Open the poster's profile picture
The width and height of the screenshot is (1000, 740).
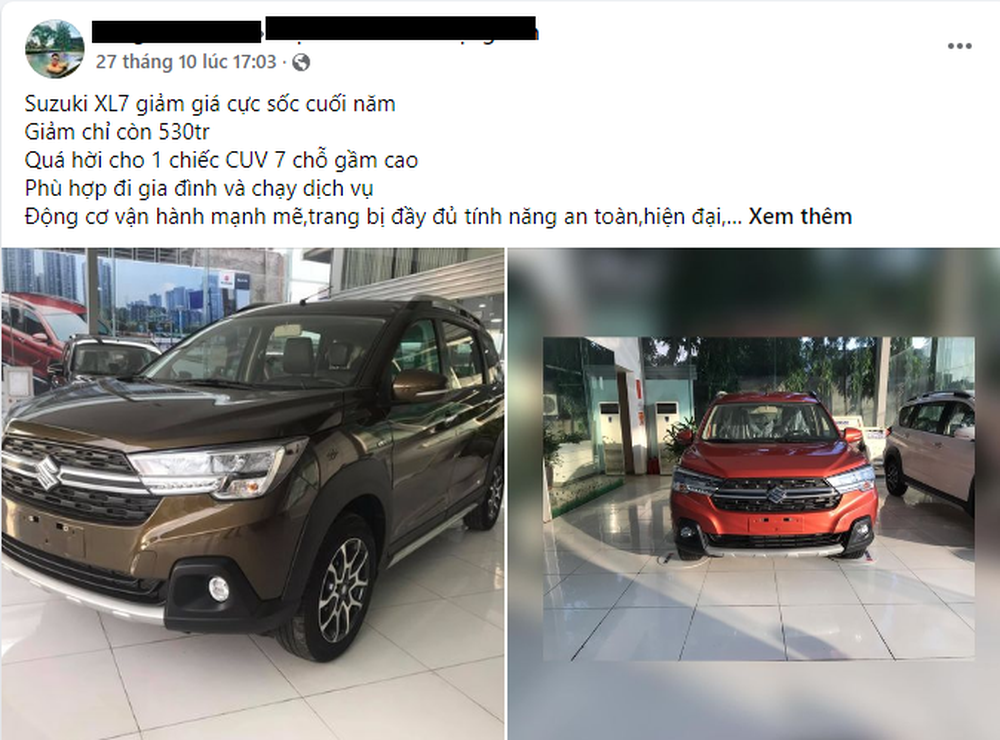[54, 48]
